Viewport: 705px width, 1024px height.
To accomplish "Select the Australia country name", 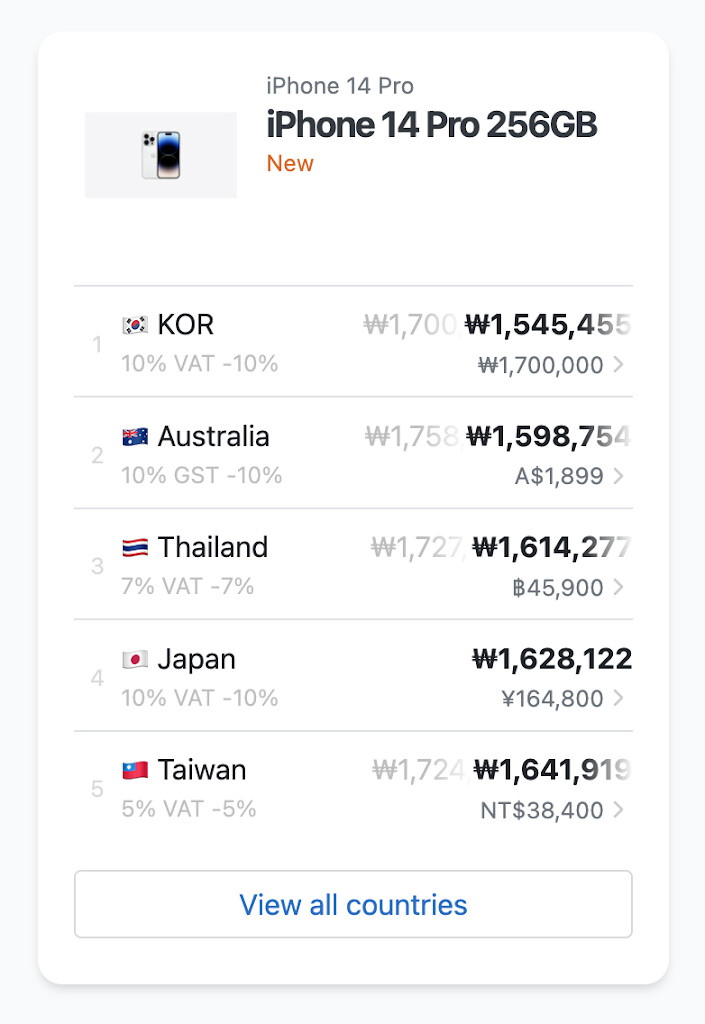I will pyautogui.click(x=213, y=437).
